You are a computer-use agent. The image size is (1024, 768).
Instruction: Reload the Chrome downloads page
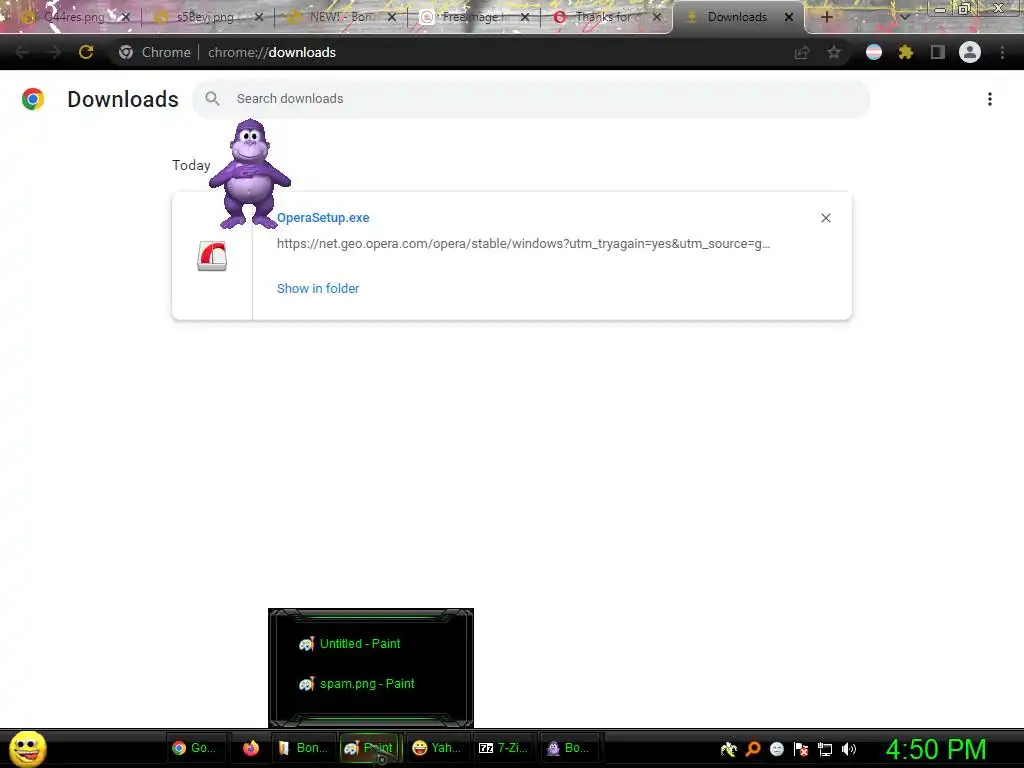[x=86, y=52]
